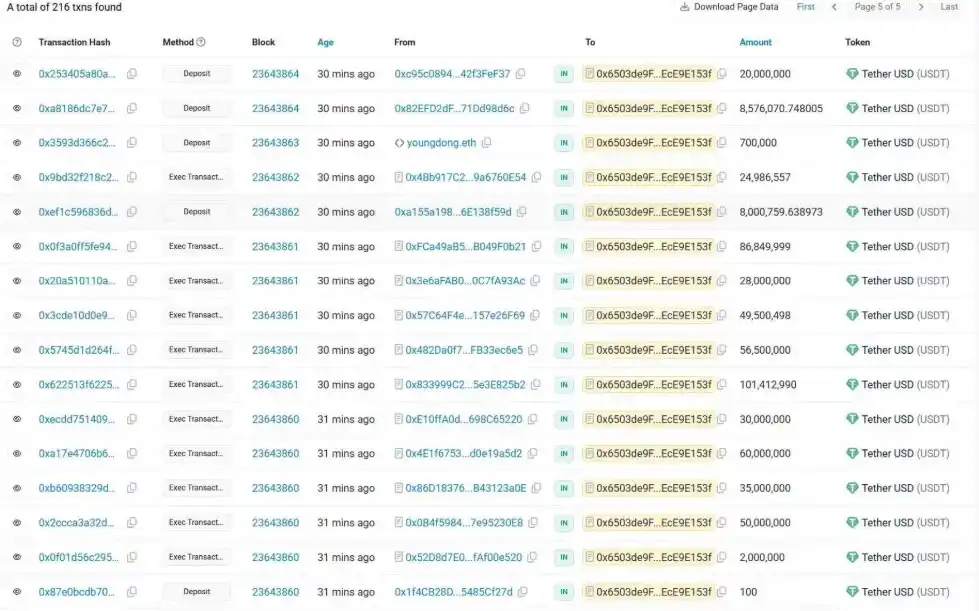Toggle Age column header format
Viewport: 979px width, 611px height.
coord(325,42)
